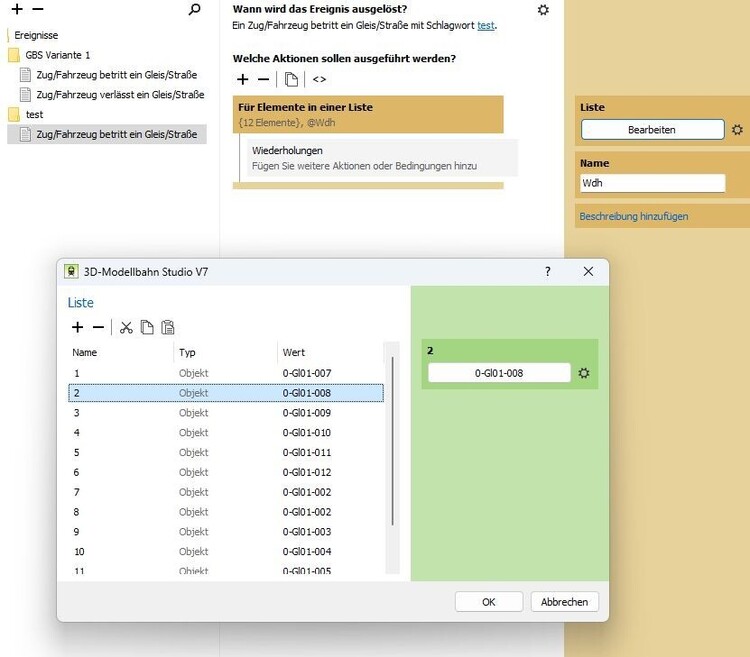The height and width of the screenshot is (657, 750).
Task: Open event search magnifier
Action: pos(194,9)
